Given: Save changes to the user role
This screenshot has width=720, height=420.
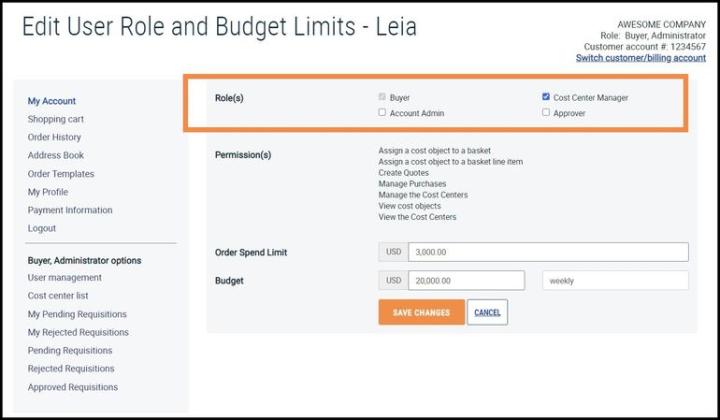Looking at the screenshot, I should pos(422,312).
